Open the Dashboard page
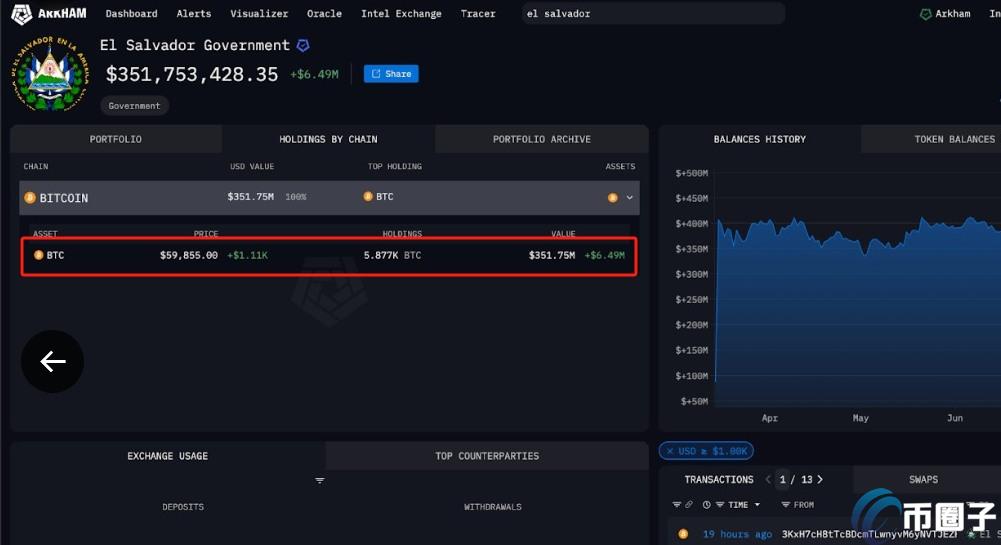Image resolution: width=1001 pixels, height=545 pixels. coord(132,13)
